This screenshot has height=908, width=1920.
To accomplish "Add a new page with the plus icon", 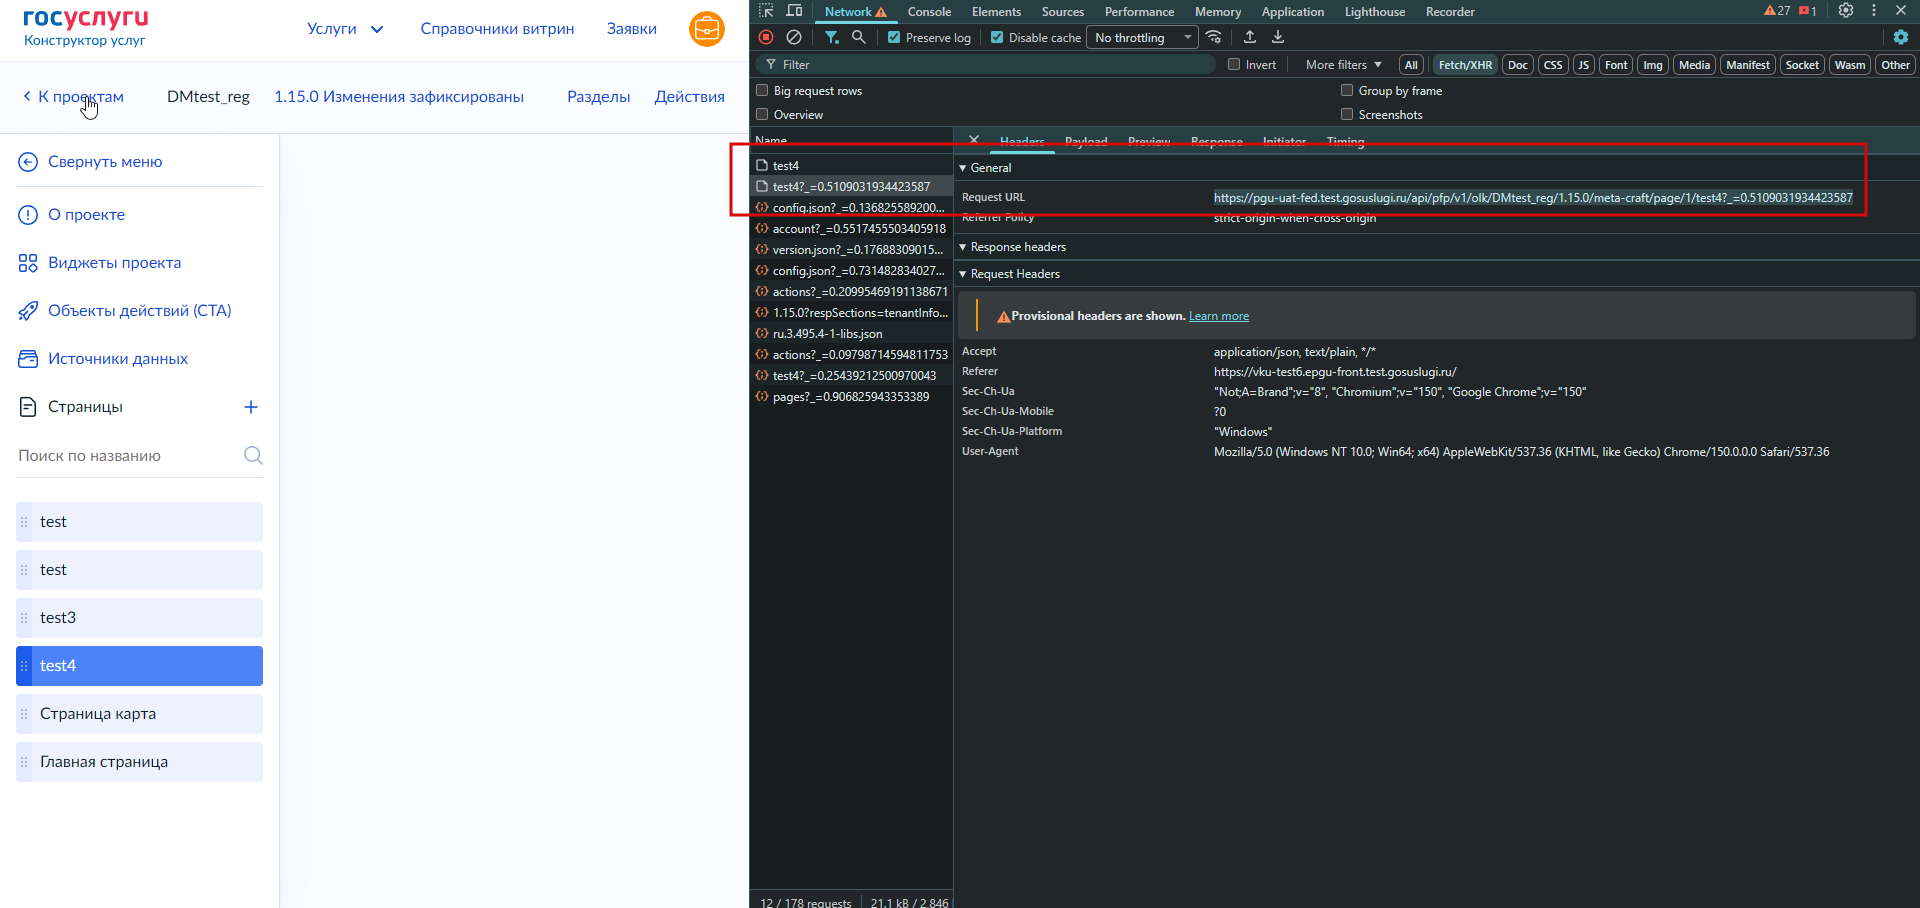I will (251, 407).
